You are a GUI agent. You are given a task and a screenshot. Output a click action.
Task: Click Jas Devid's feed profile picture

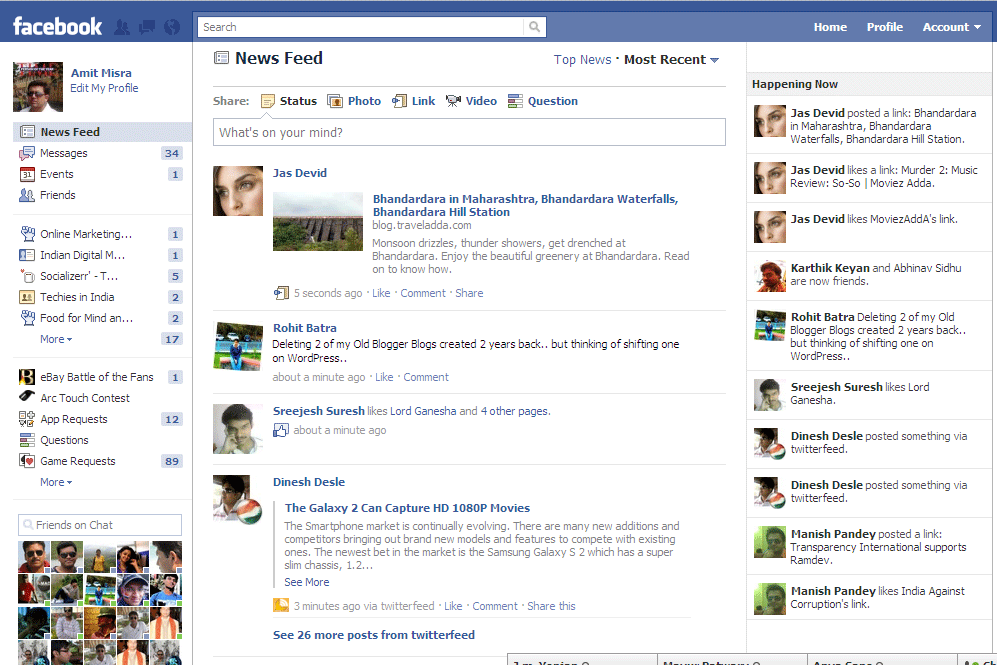tap(238, 191)
